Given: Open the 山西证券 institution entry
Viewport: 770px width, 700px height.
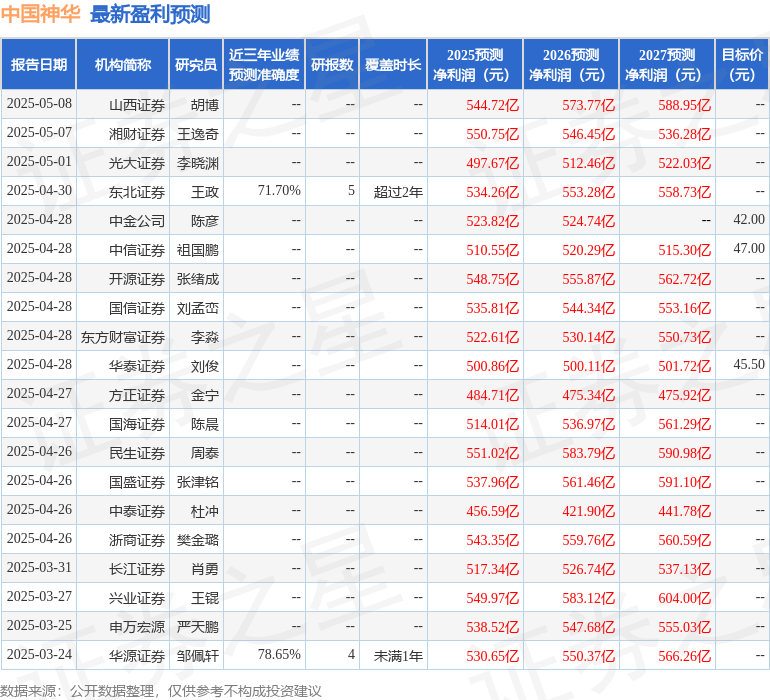Looking at the screenshot, I should point(137,104).
